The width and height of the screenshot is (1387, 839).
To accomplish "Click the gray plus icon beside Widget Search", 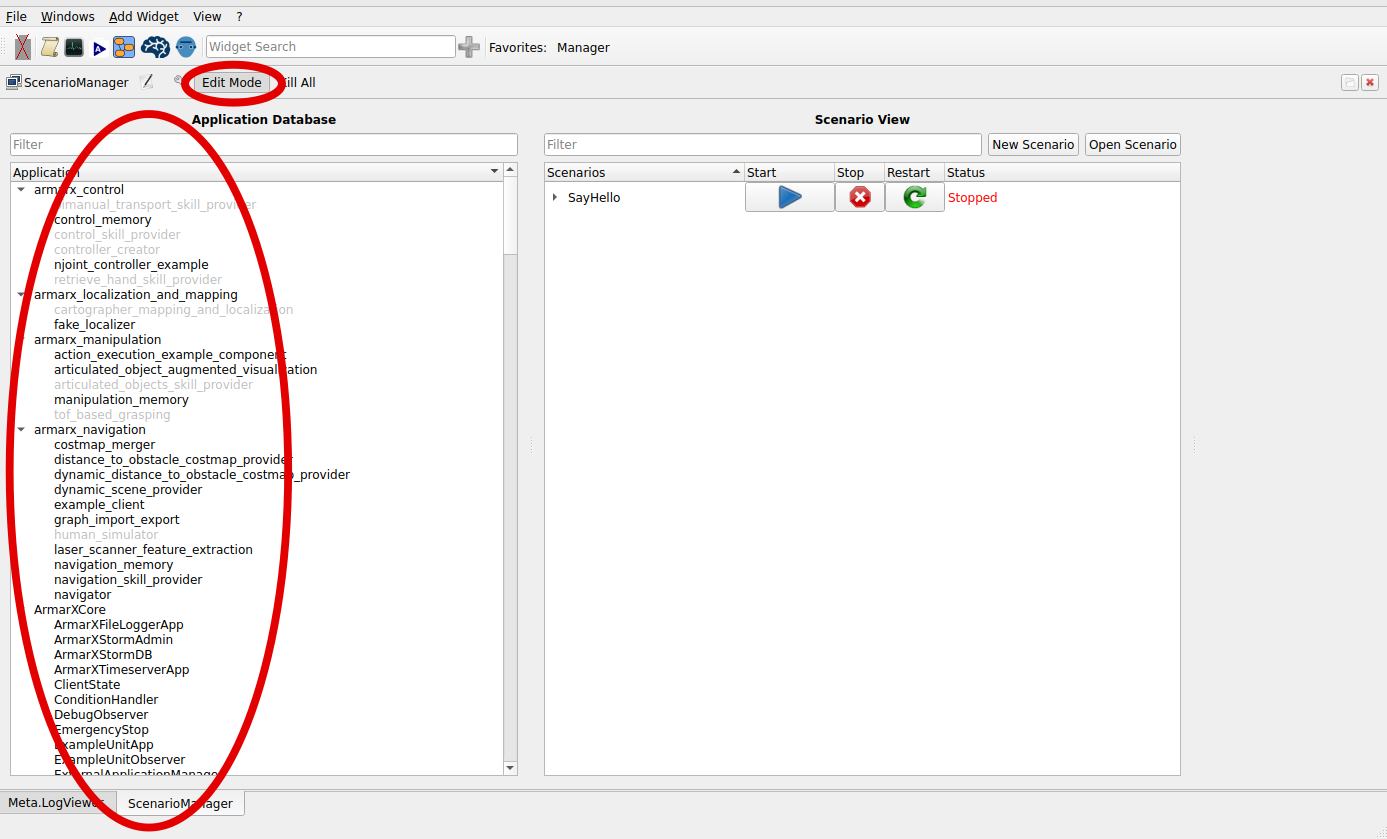I will click(469, 47).
